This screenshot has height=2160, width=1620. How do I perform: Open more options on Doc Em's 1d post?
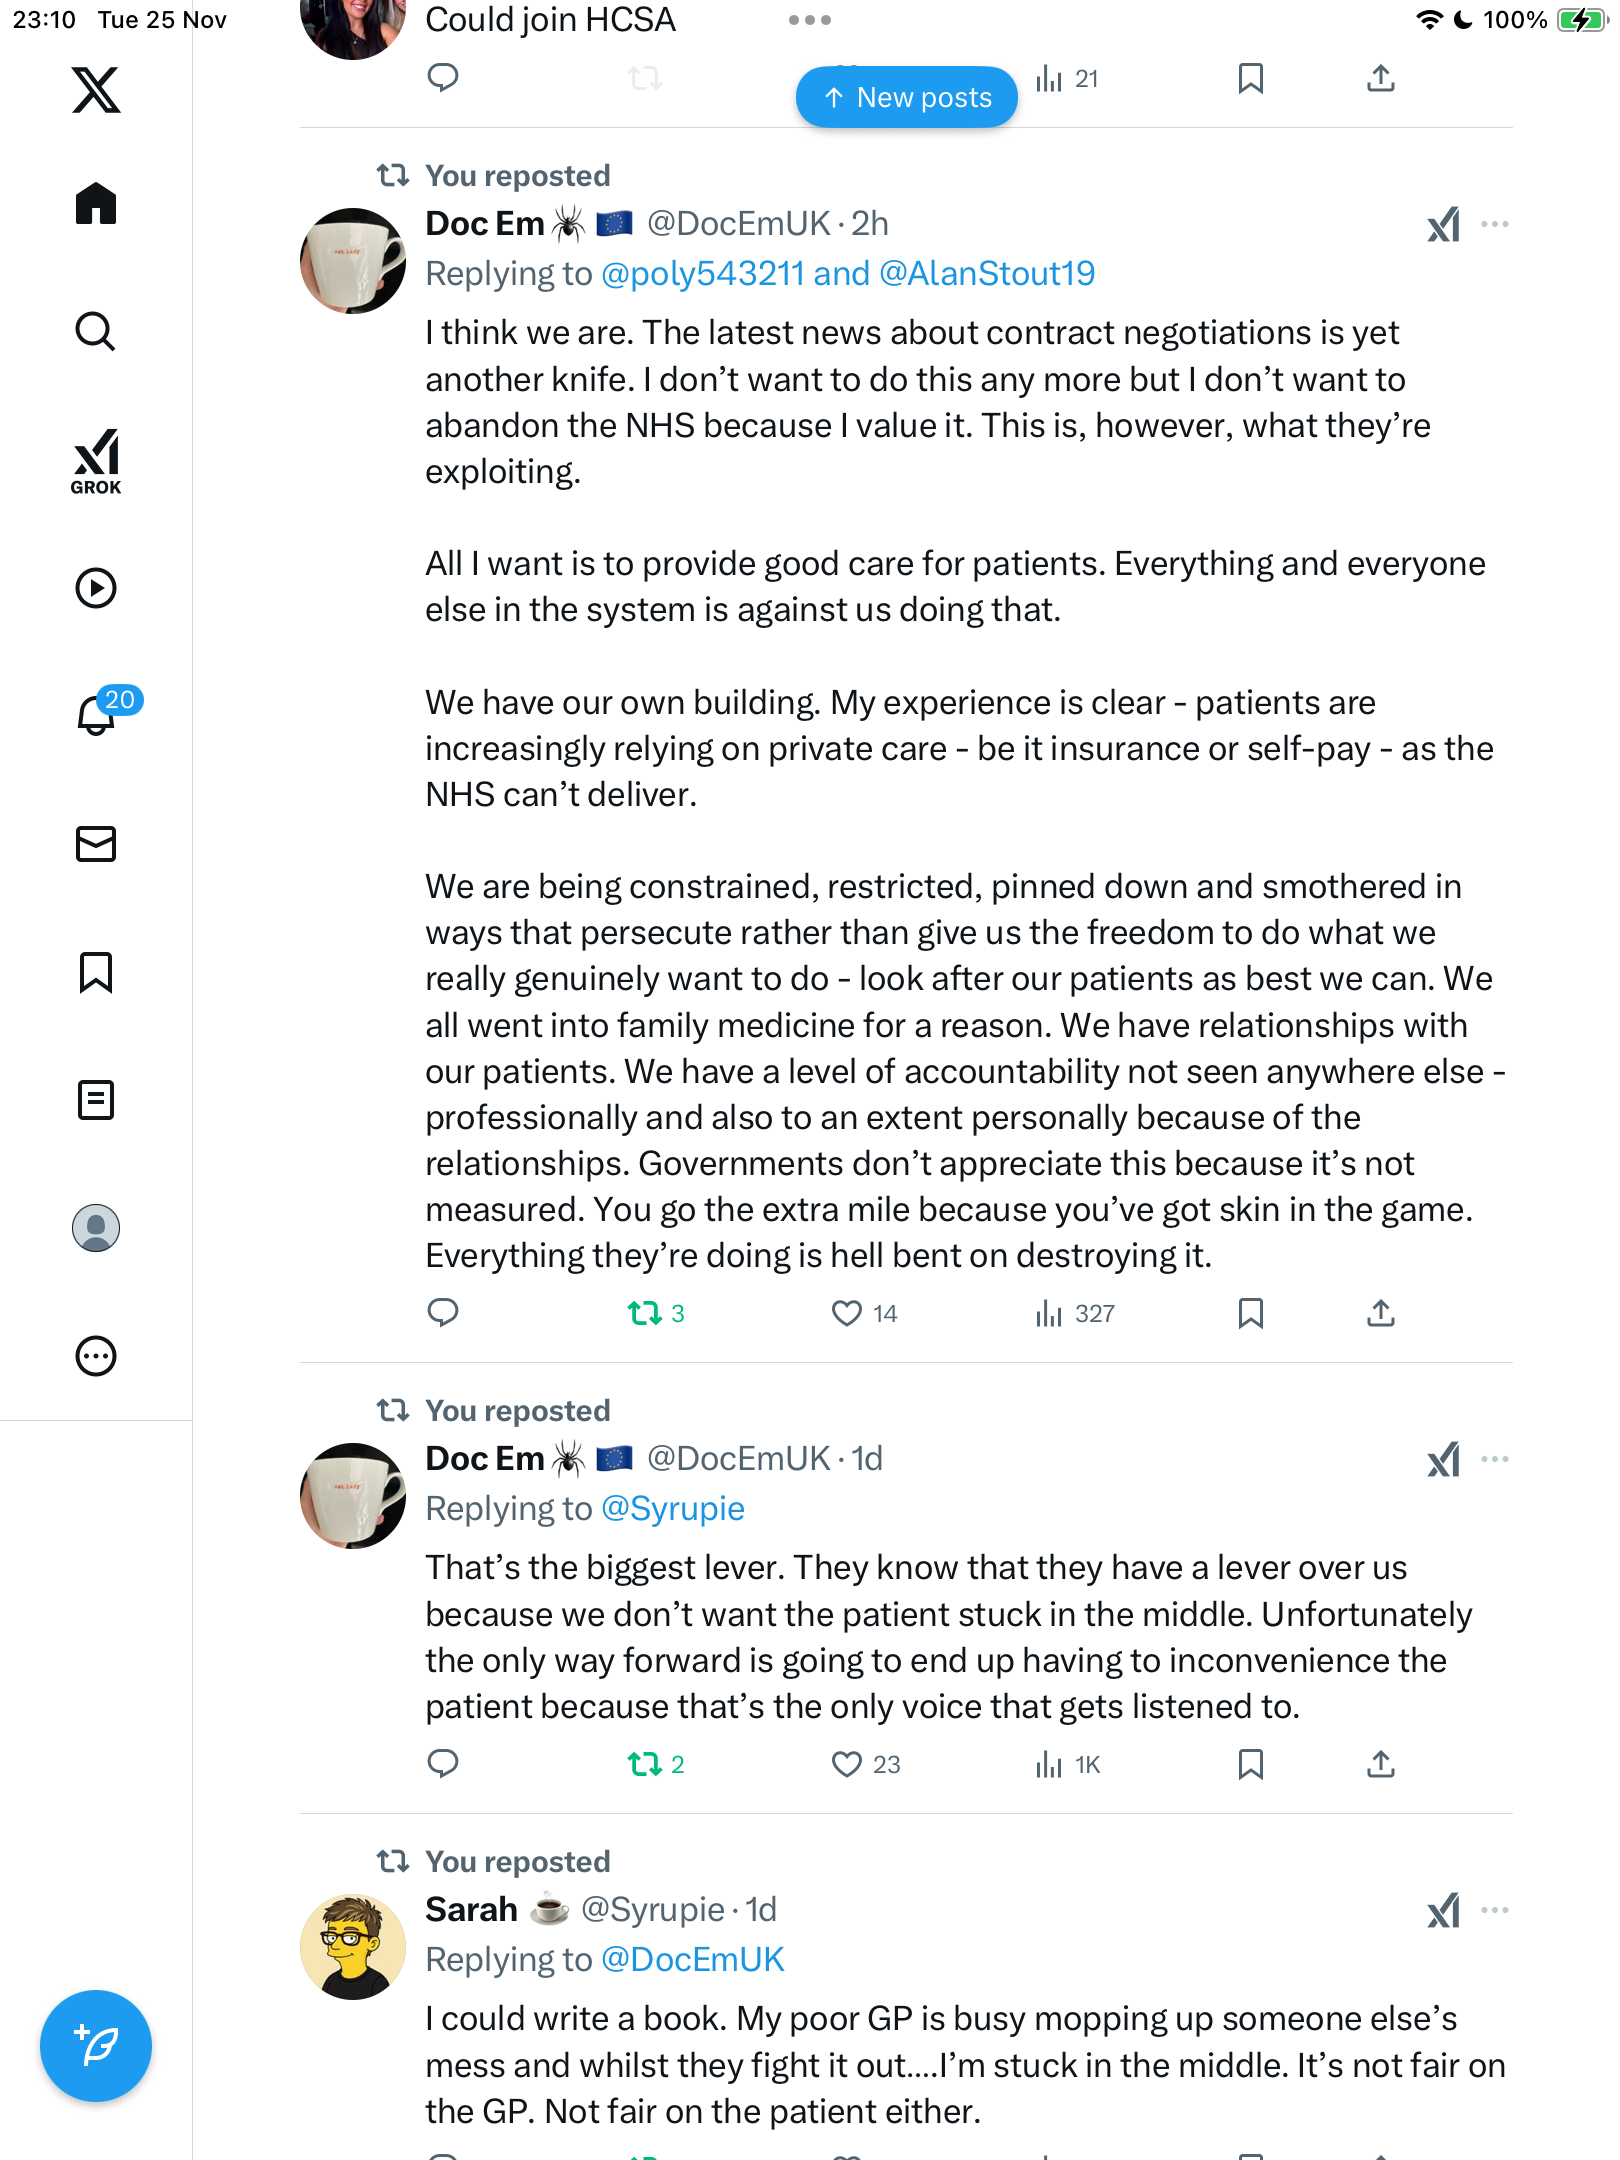(x=1495, y=1459)
